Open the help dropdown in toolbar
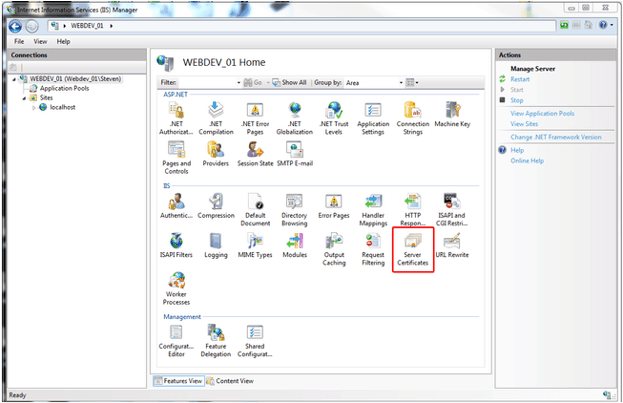The height and width of the screenshot is (403, 623). click(x=612, y=25)
